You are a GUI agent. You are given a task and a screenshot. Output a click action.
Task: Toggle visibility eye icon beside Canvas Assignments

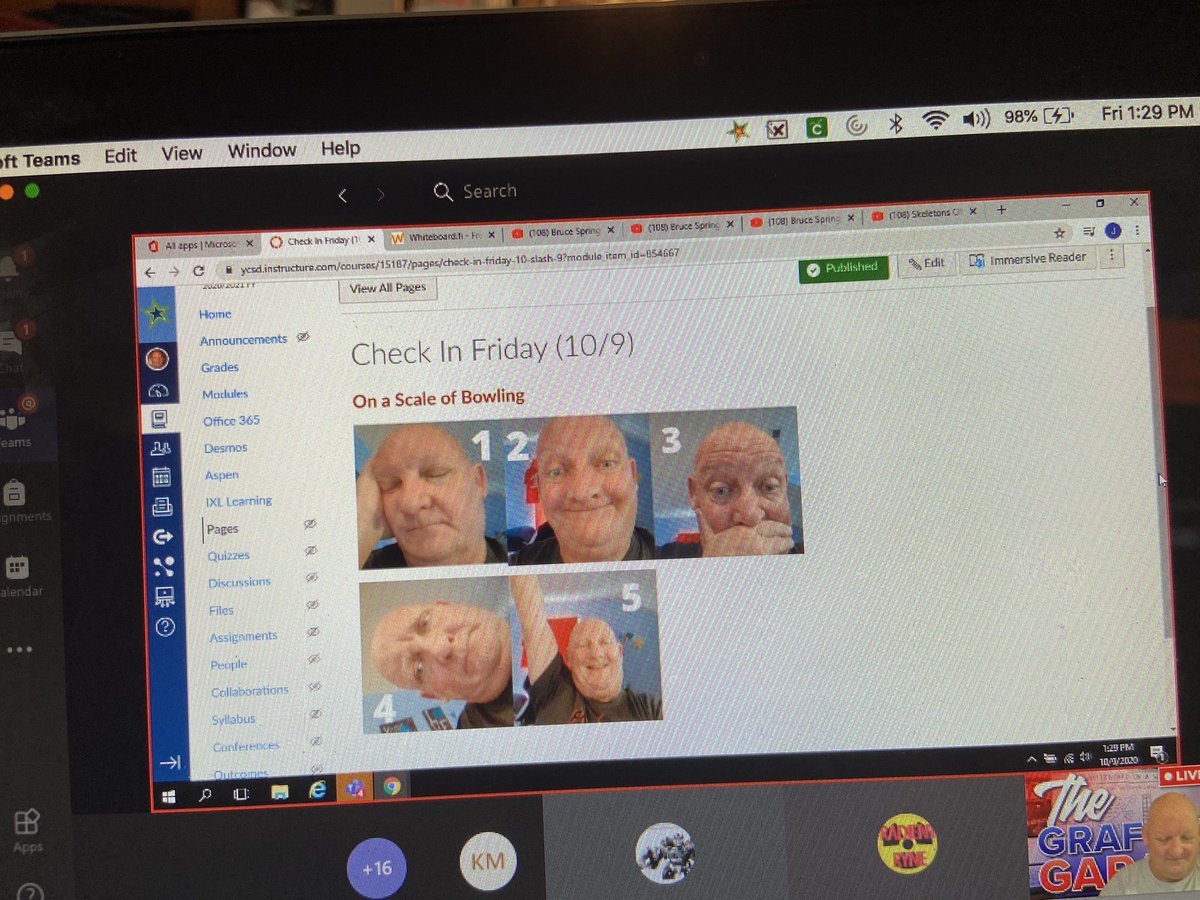click(313, 632)
